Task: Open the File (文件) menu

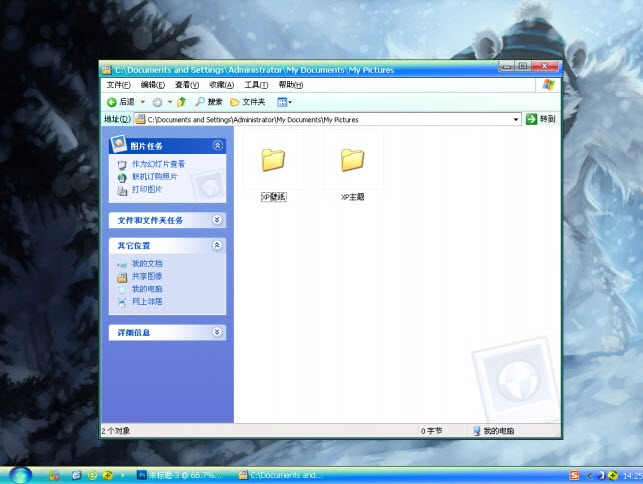Action: pos(119,85)
